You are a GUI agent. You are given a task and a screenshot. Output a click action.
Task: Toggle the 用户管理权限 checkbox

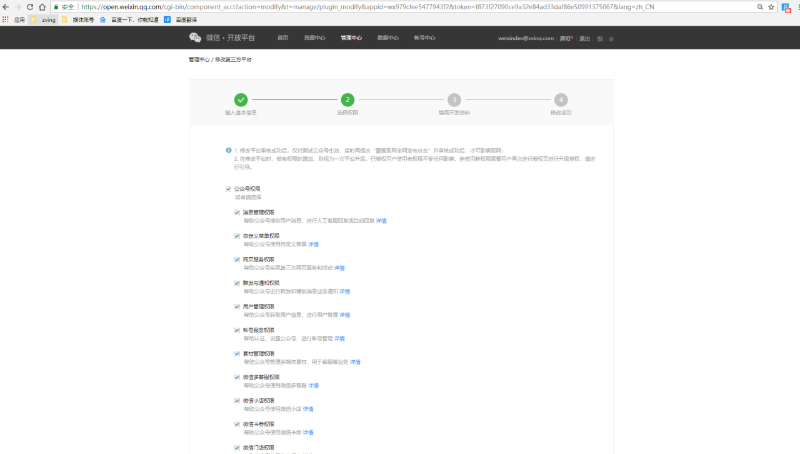point(237,307)
